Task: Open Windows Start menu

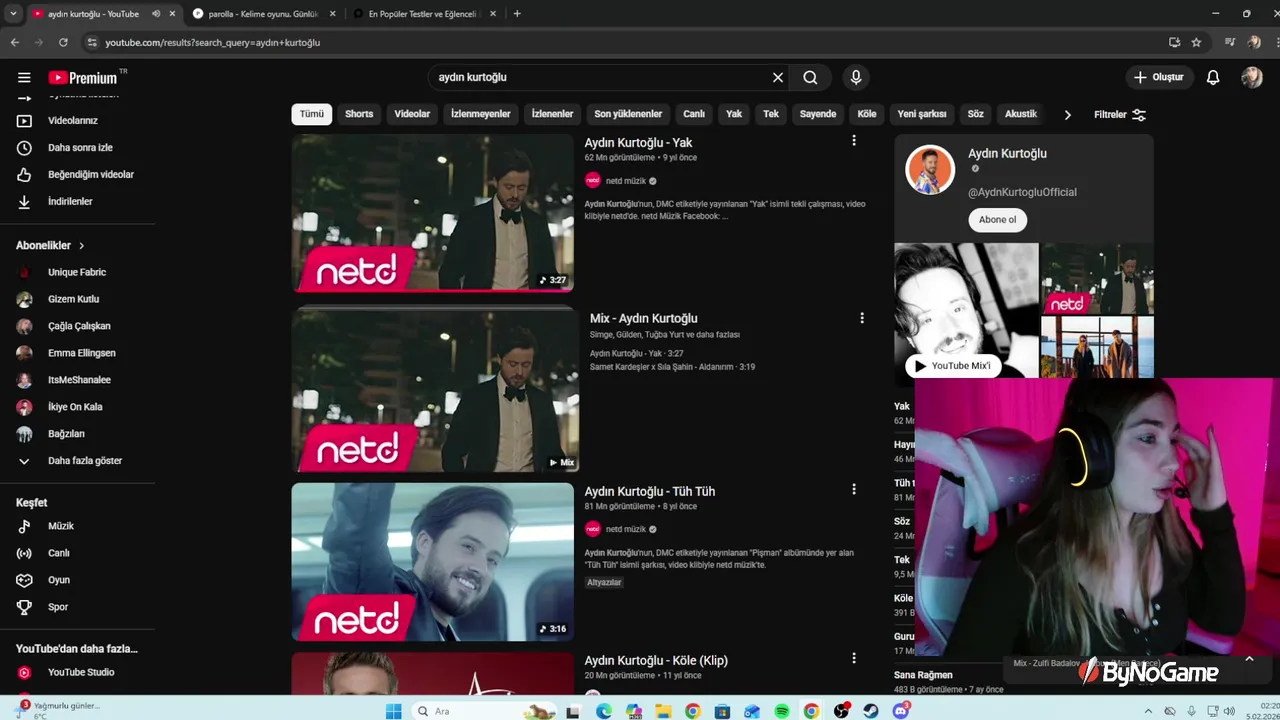Action: [394, 711]
